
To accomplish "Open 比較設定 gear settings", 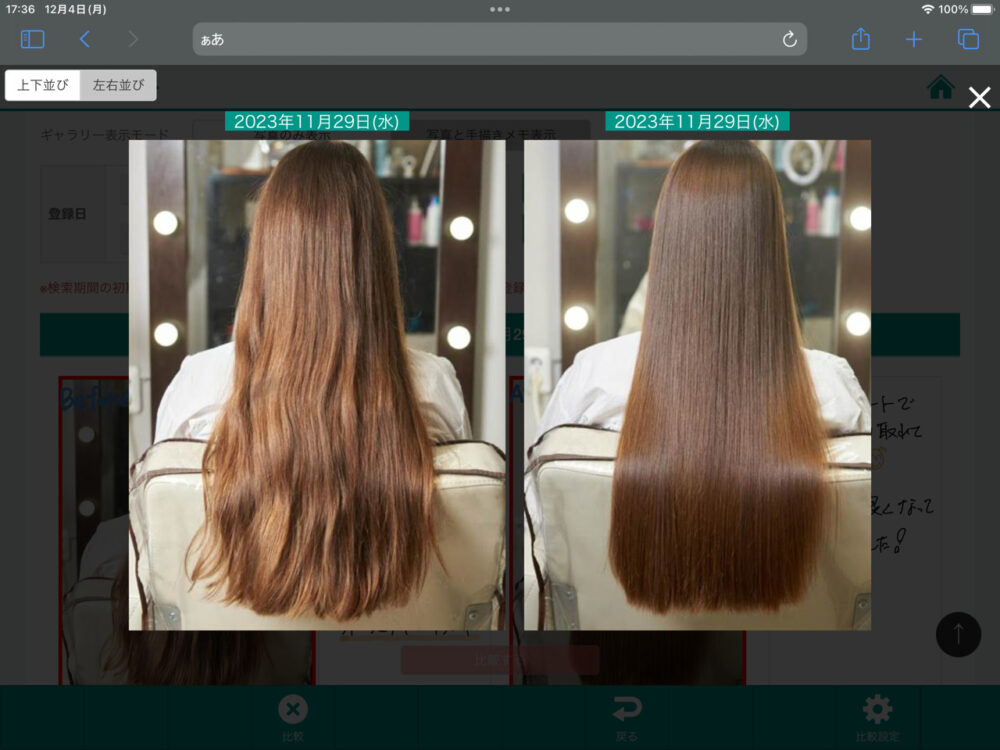I will 877,717.
